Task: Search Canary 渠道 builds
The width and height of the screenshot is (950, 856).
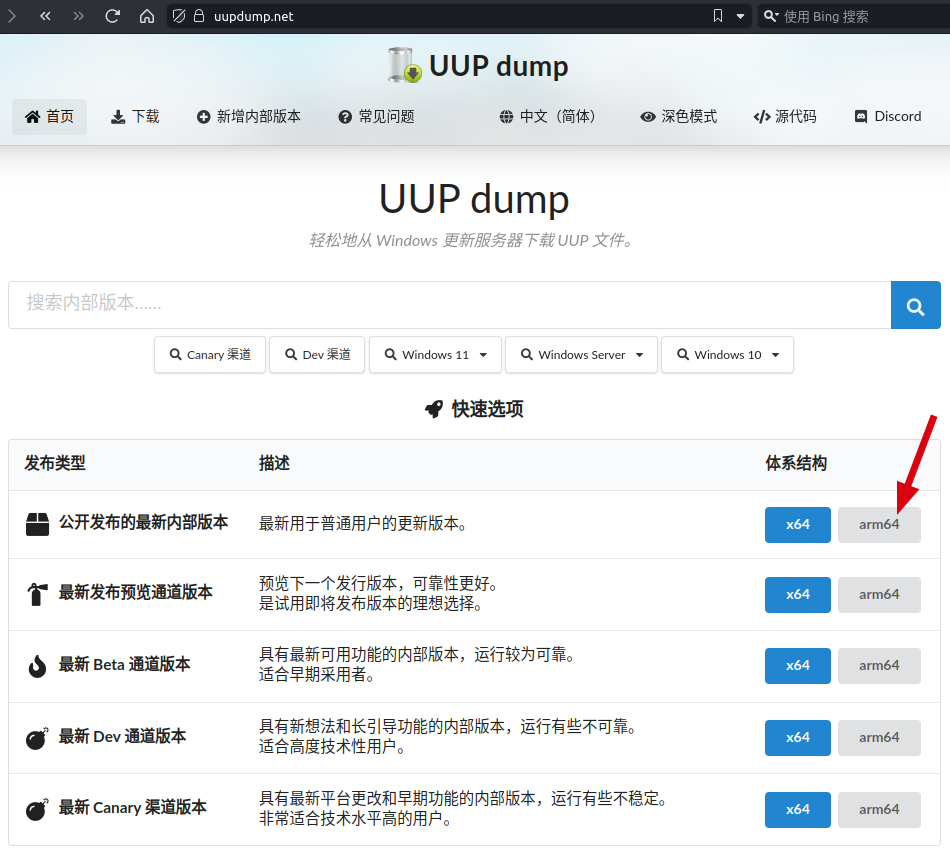Action: click(x=210, y=354)
